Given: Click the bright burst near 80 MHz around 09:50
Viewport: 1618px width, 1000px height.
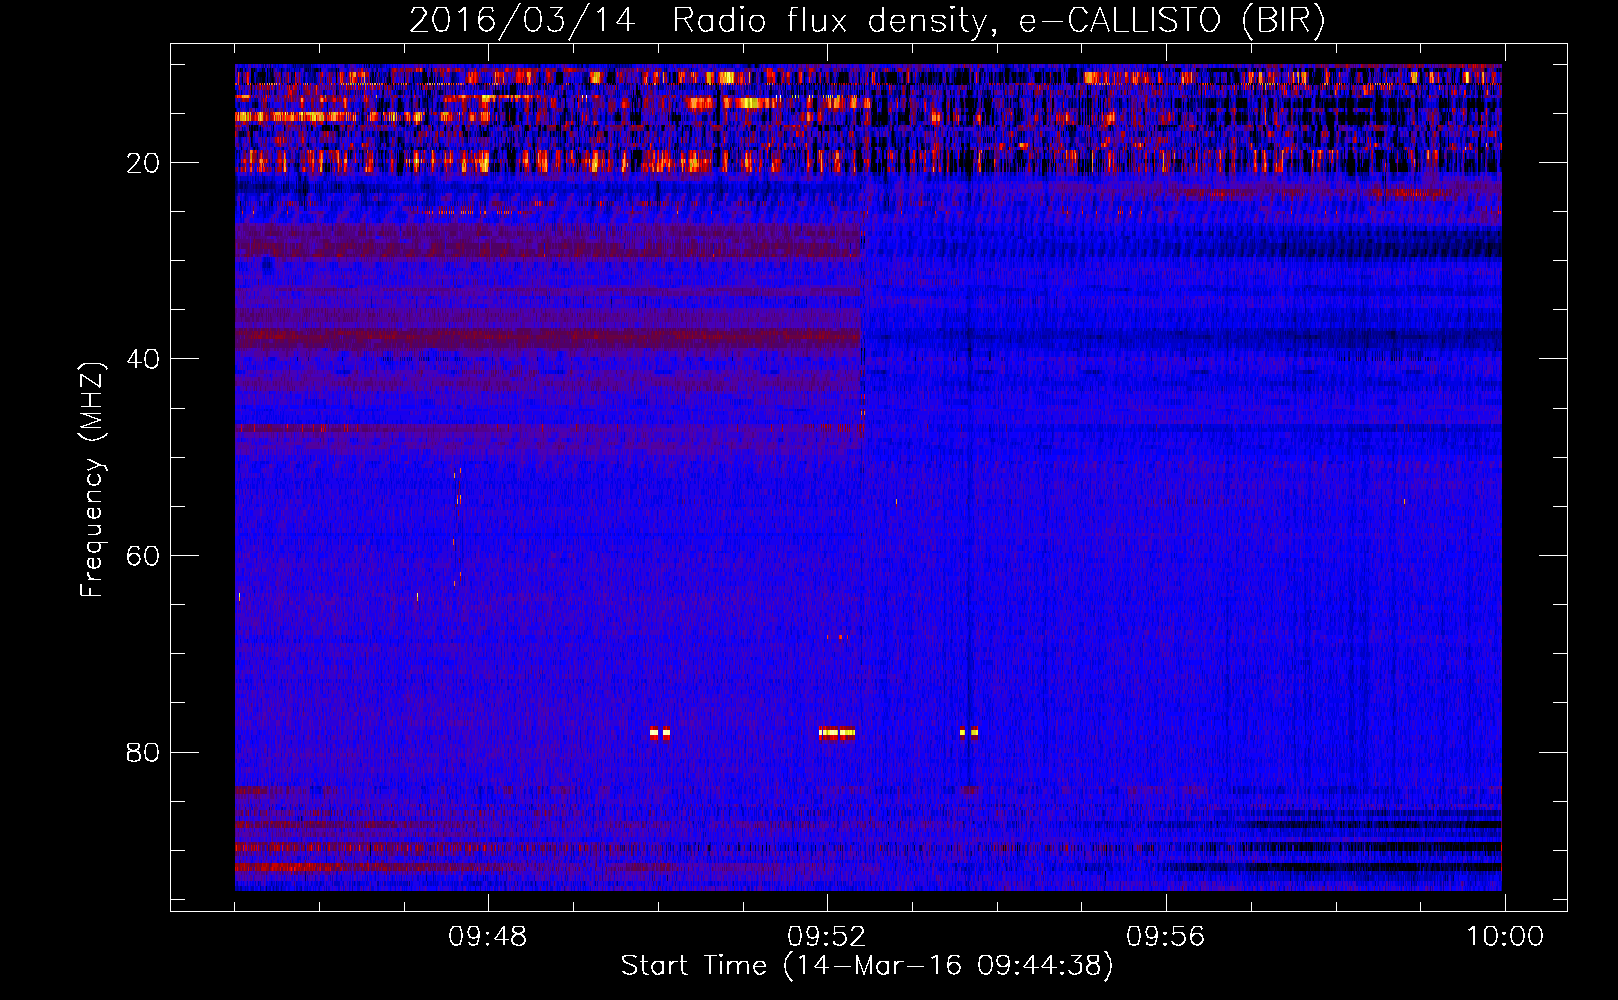Looking at the screenshot, I should tap(659, 733).
